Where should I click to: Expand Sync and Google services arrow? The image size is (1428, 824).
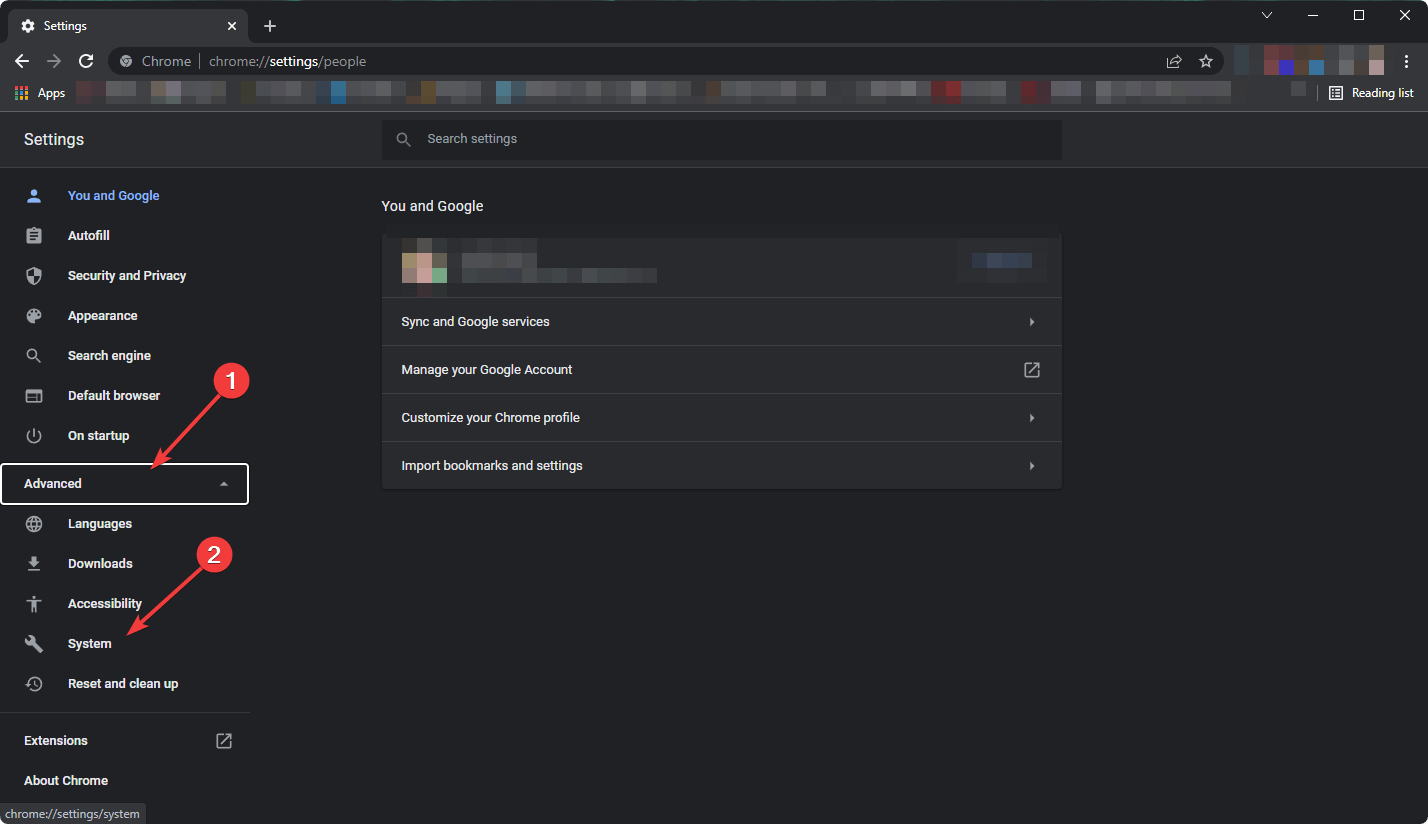(x=1032, y=322)
